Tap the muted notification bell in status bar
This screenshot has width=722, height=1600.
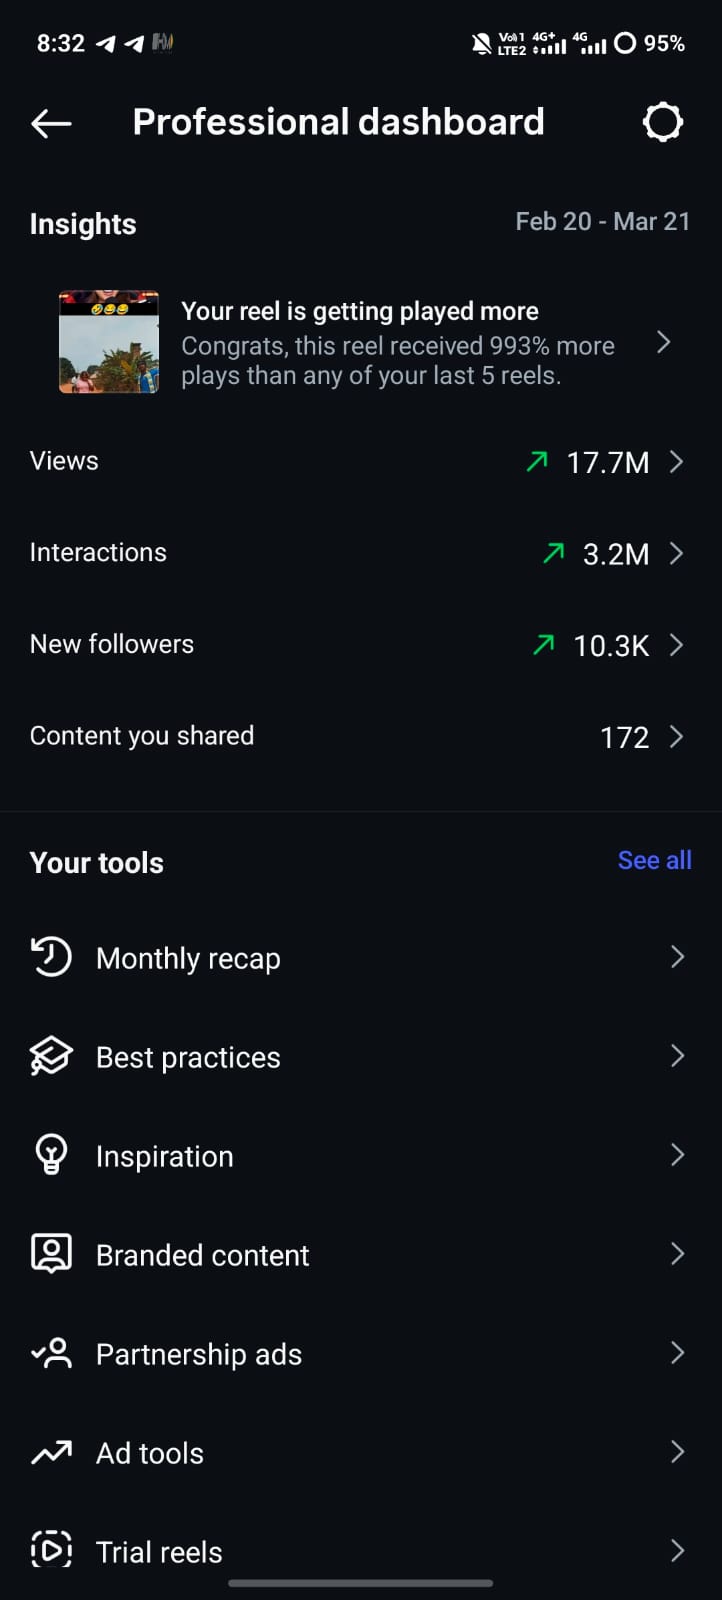pos(481,43)
